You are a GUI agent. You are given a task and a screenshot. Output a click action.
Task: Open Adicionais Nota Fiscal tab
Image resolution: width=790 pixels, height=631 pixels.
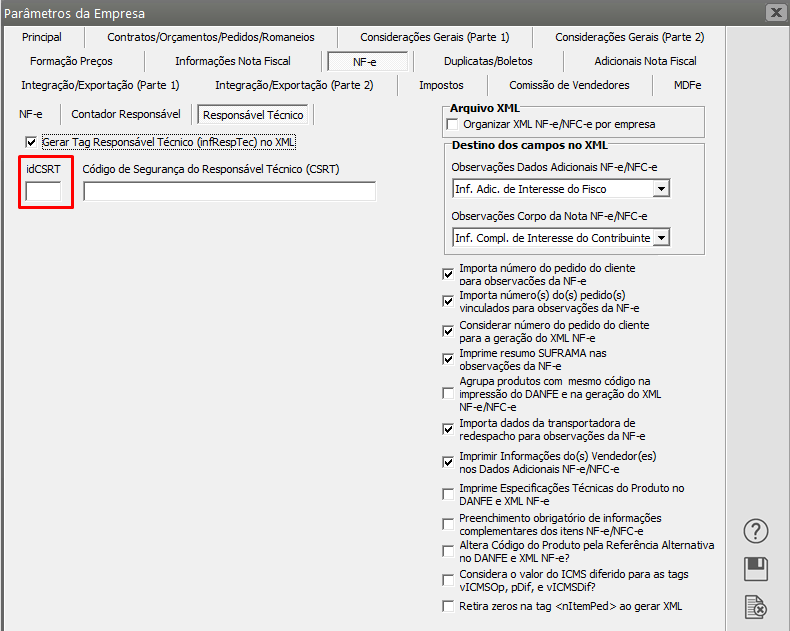click(645, 61)
